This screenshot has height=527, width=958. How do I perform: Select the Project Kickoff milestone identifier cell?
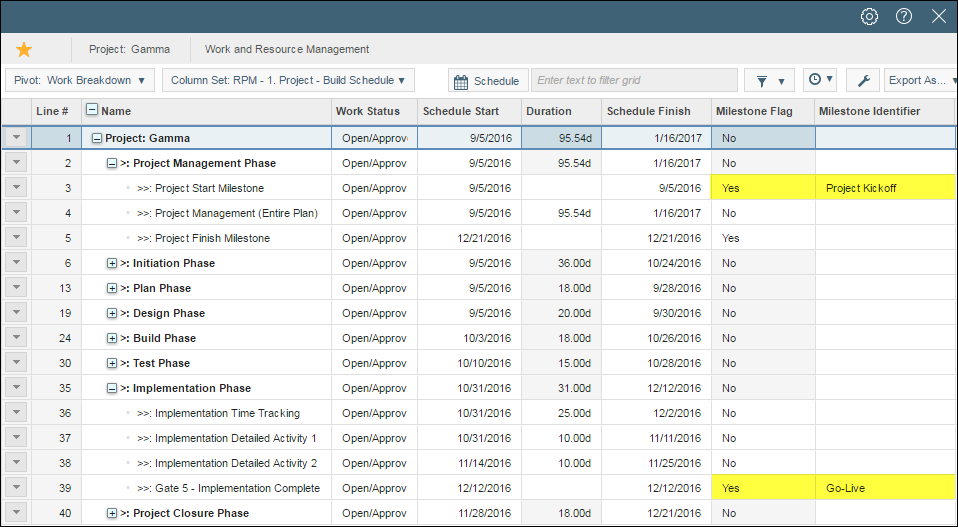tap(885, 188)
